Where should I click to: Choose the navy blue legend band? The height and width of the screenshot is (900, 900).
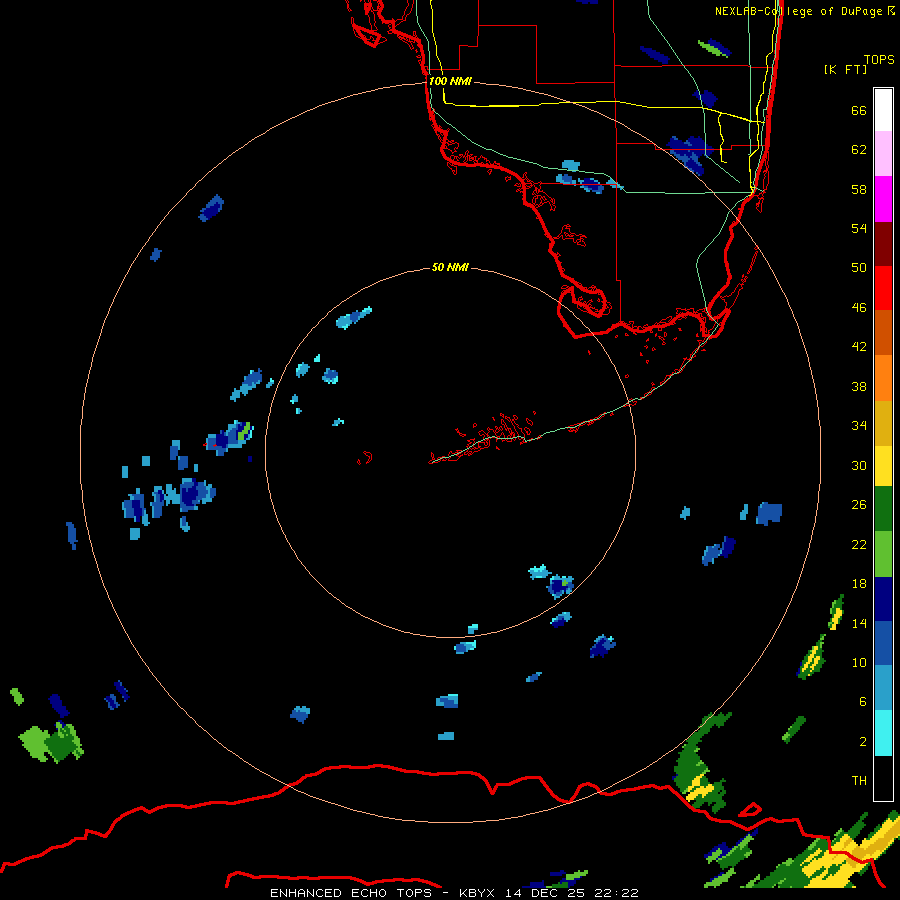pyautogui.click(x=883, y=599)
